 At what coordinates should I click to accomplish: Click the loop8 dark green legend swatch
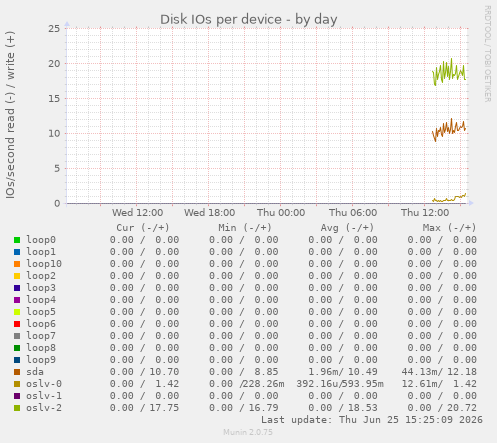coord(17,348)
